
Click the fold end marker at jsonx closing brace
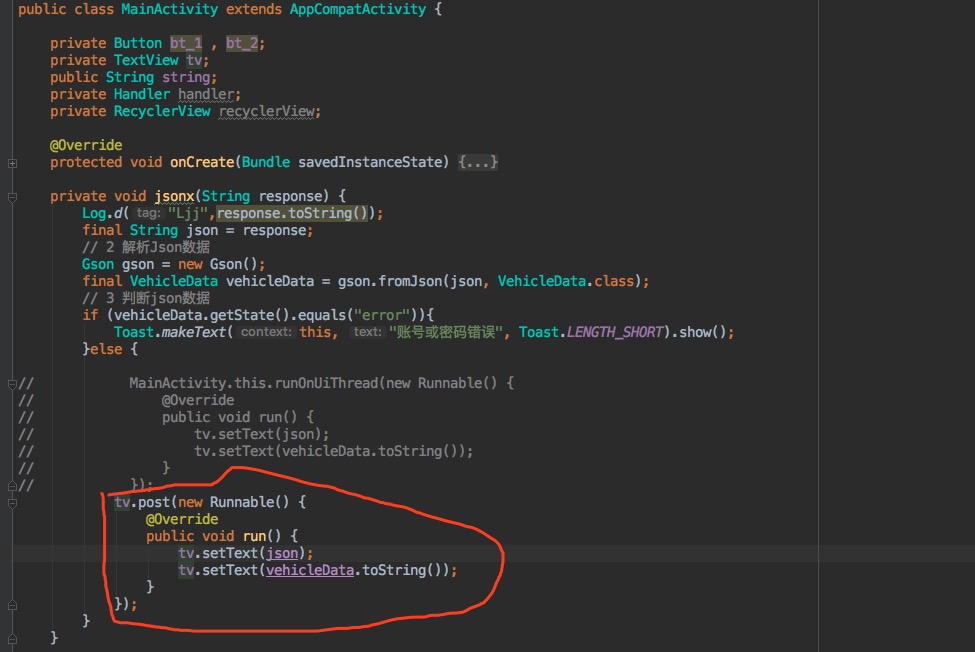[x=11, y=637]
